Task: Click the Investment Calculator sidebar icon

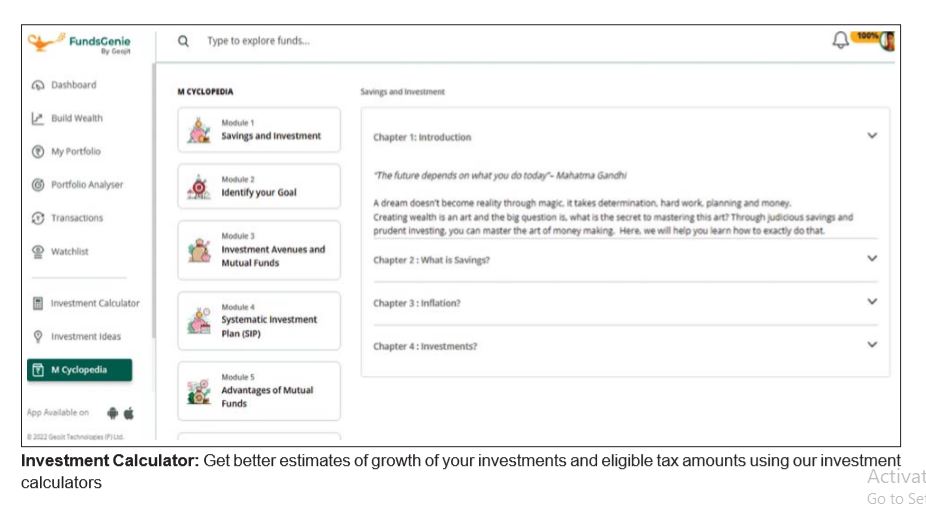Action: (x=38, y=303)
